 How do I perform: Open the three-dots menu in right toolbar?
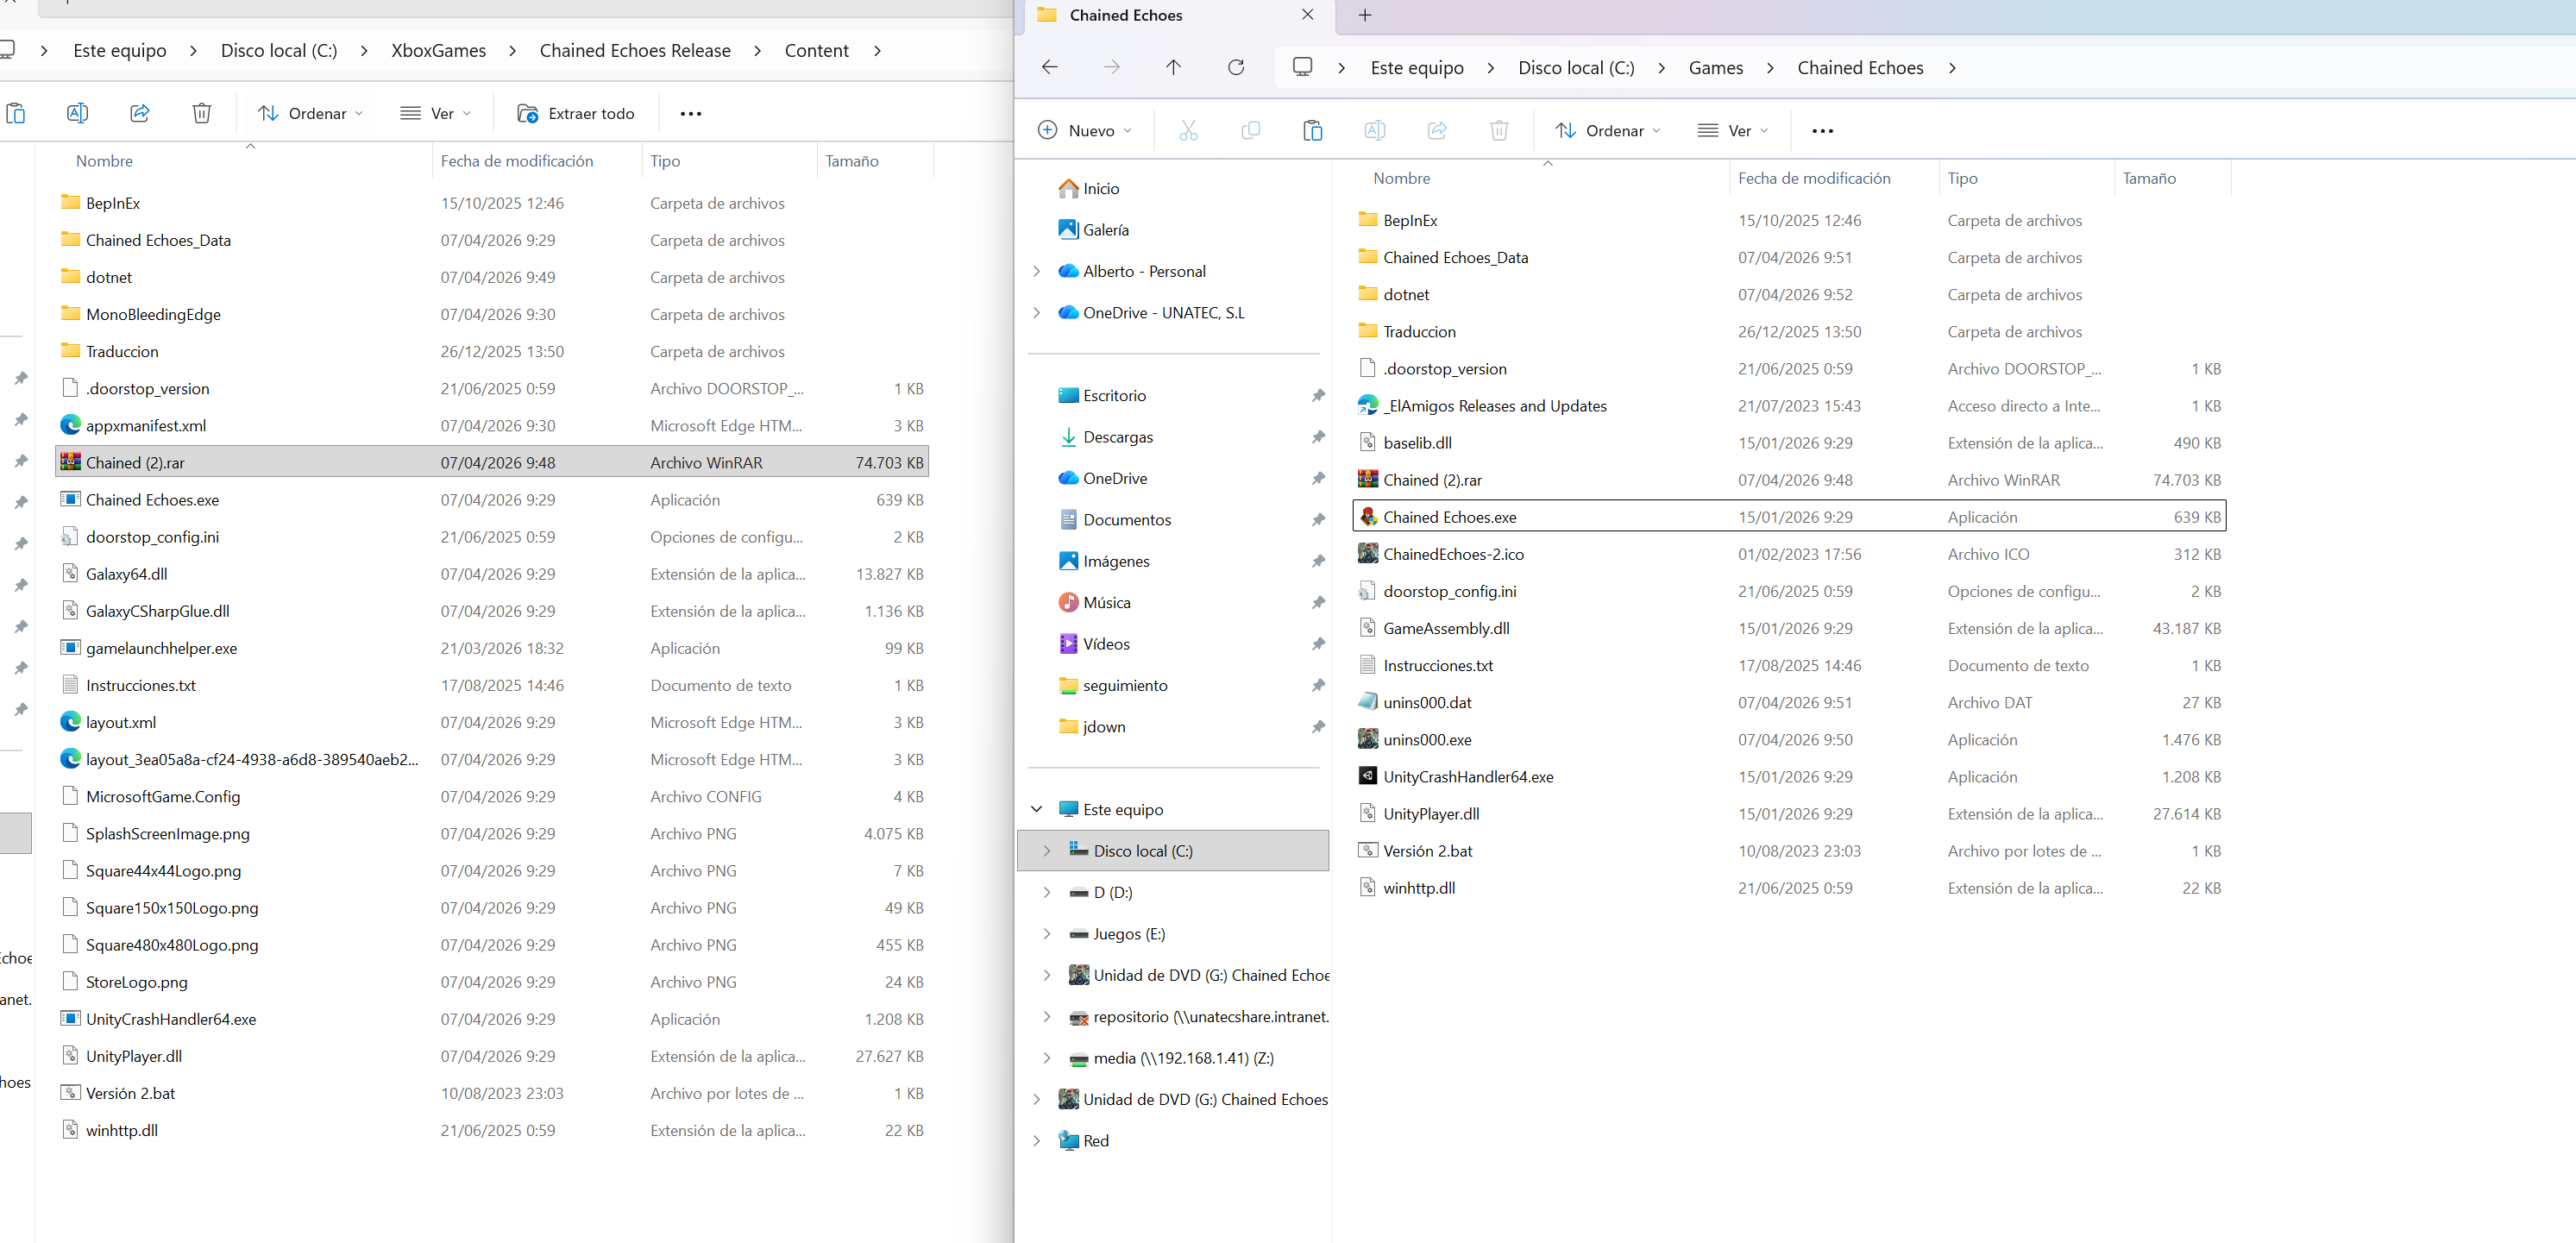click(x=1822, y=130)
